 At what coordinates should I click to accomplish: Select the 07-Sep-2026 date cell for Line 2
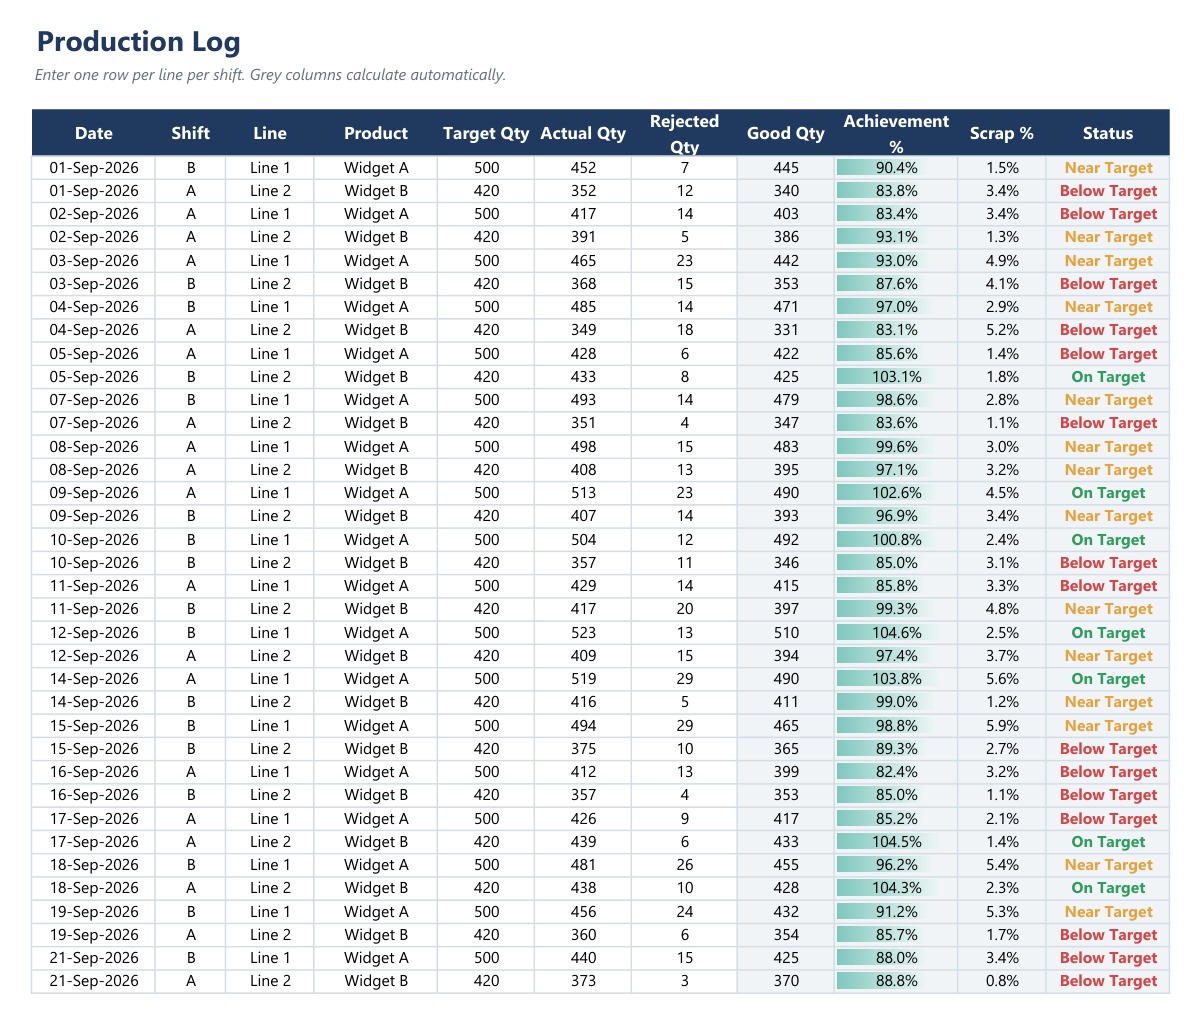tap(94, 423)
